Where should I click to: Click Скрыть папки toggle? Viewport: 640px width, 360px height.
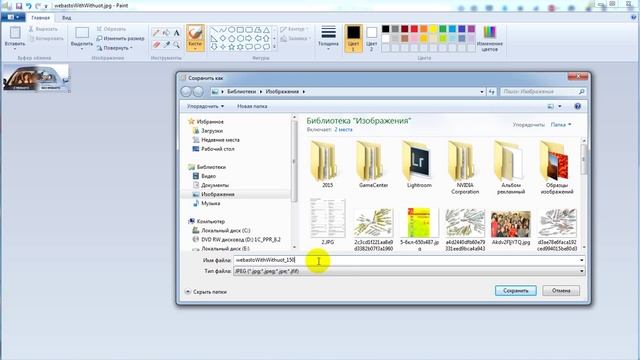206,292
